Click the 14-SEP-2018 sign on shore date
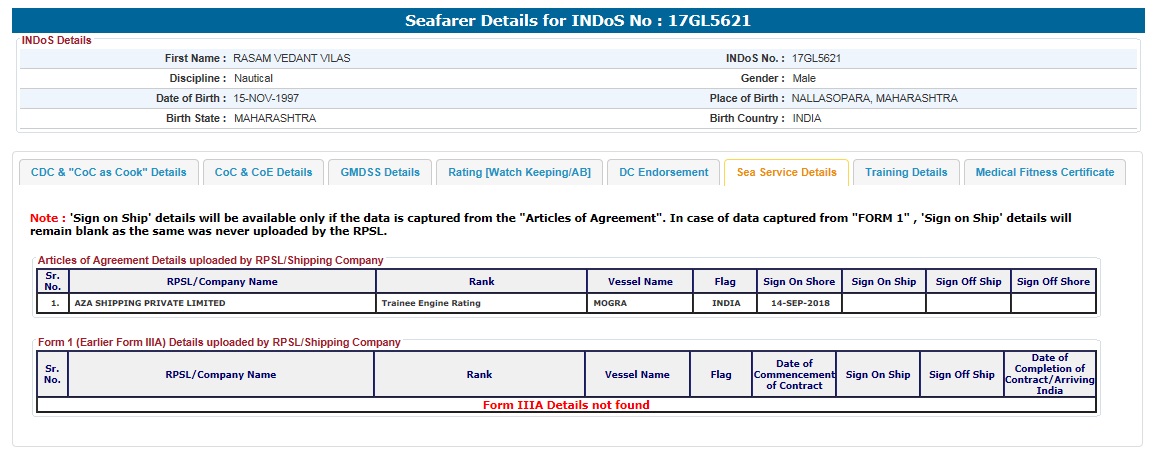Image resolution: width=1168 pixels, height=468 pixels. [x=799, y=303]
